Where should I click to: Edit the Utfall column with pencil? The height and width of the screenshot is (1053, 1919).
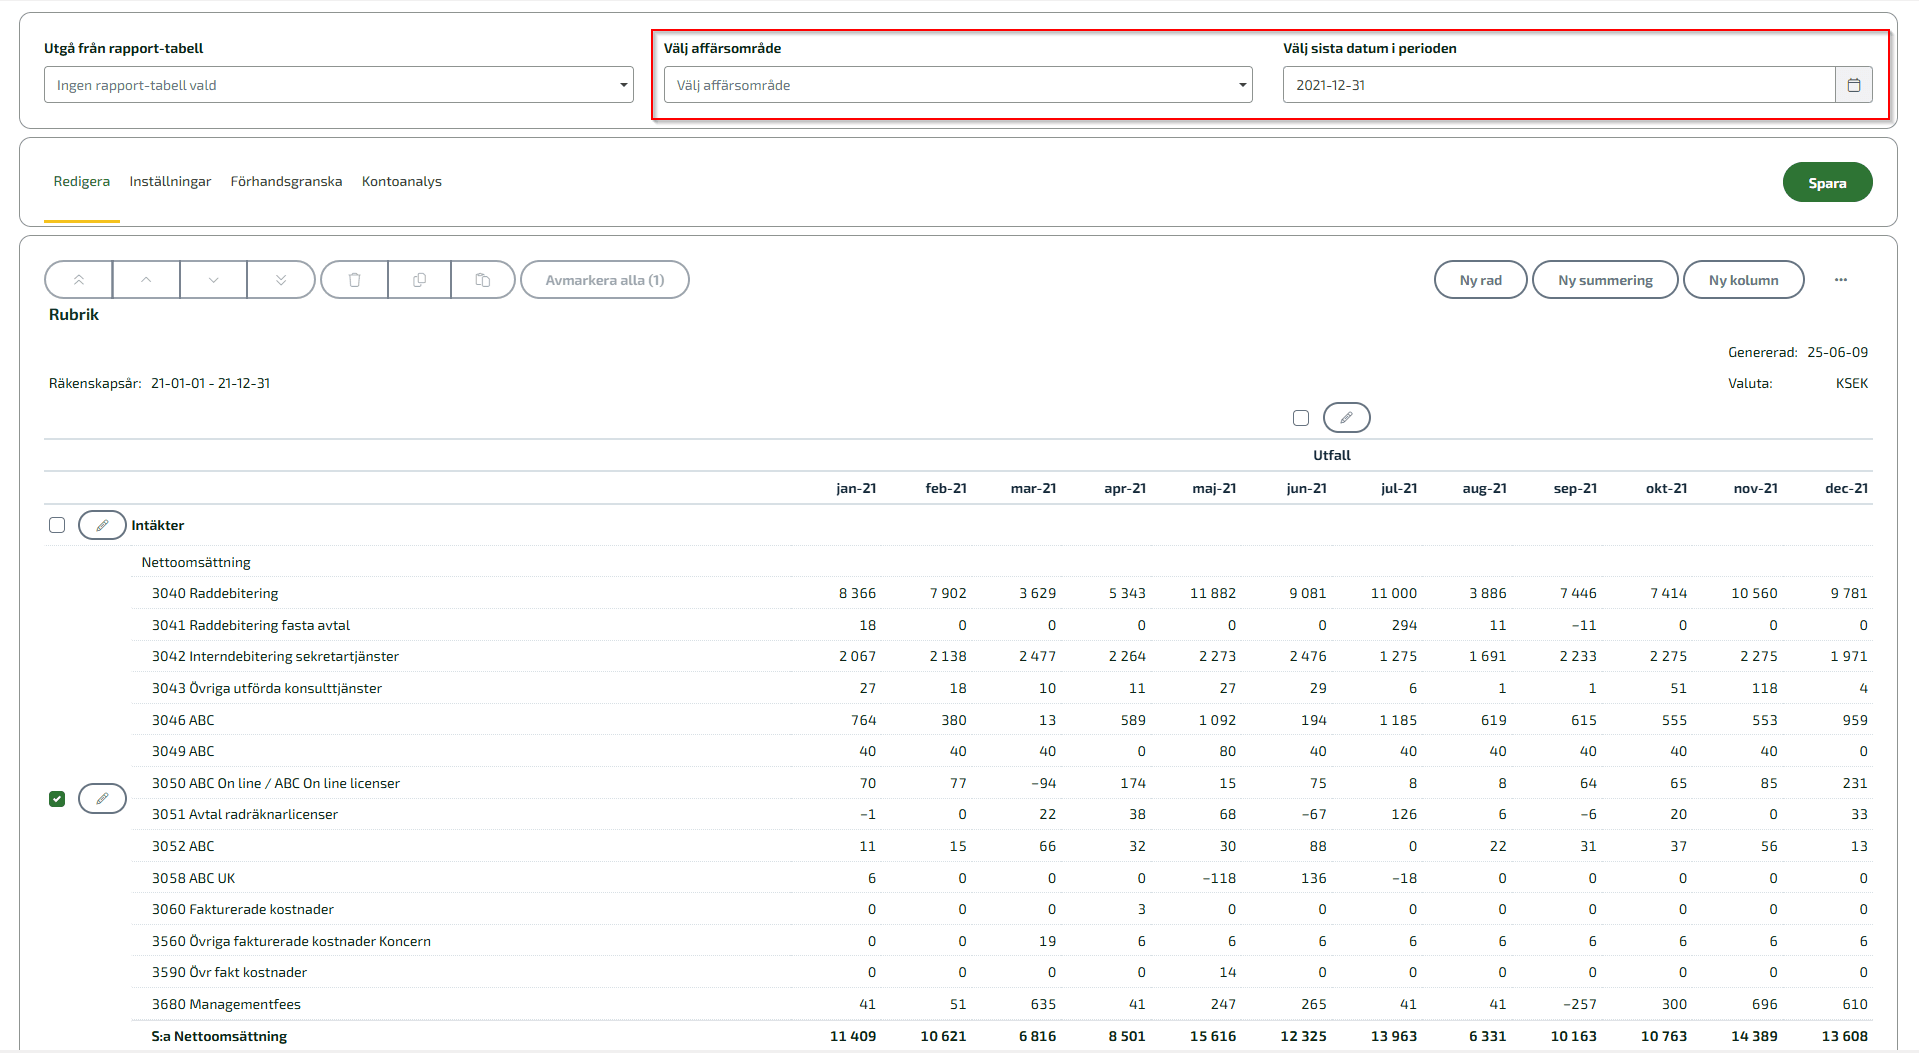[1346, 418]
